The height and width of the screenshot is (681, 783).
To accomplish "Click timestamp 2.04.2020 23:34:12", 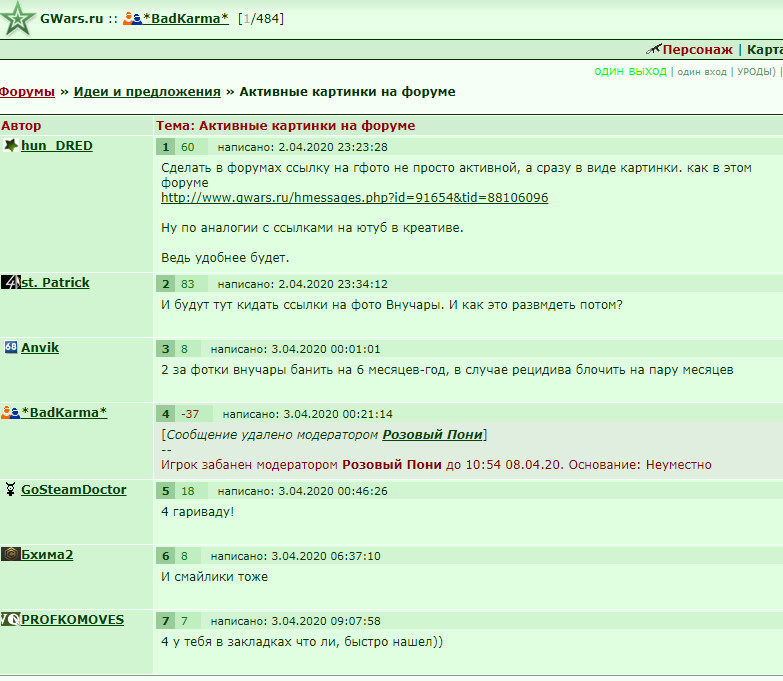I will coord(333,284).
